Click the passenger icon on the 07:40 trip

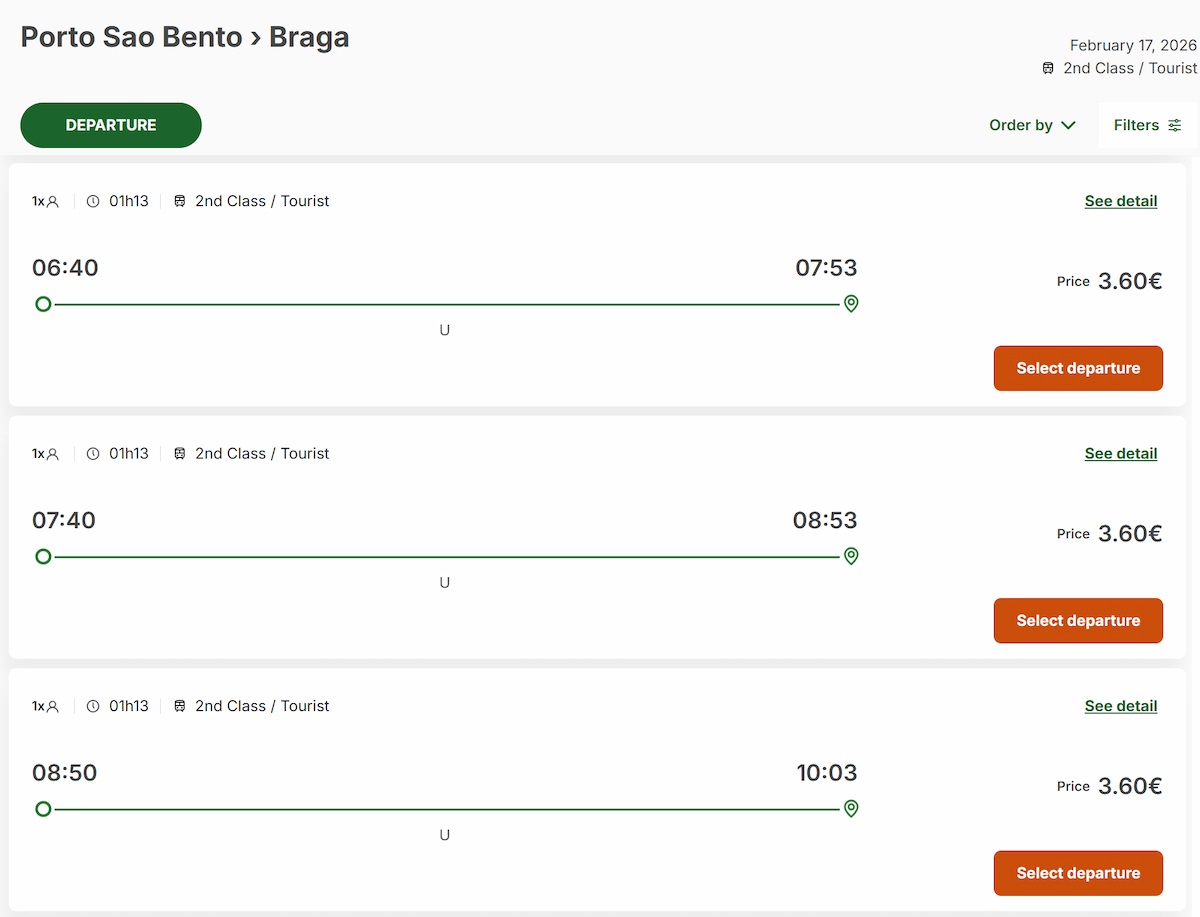[52, 454]
